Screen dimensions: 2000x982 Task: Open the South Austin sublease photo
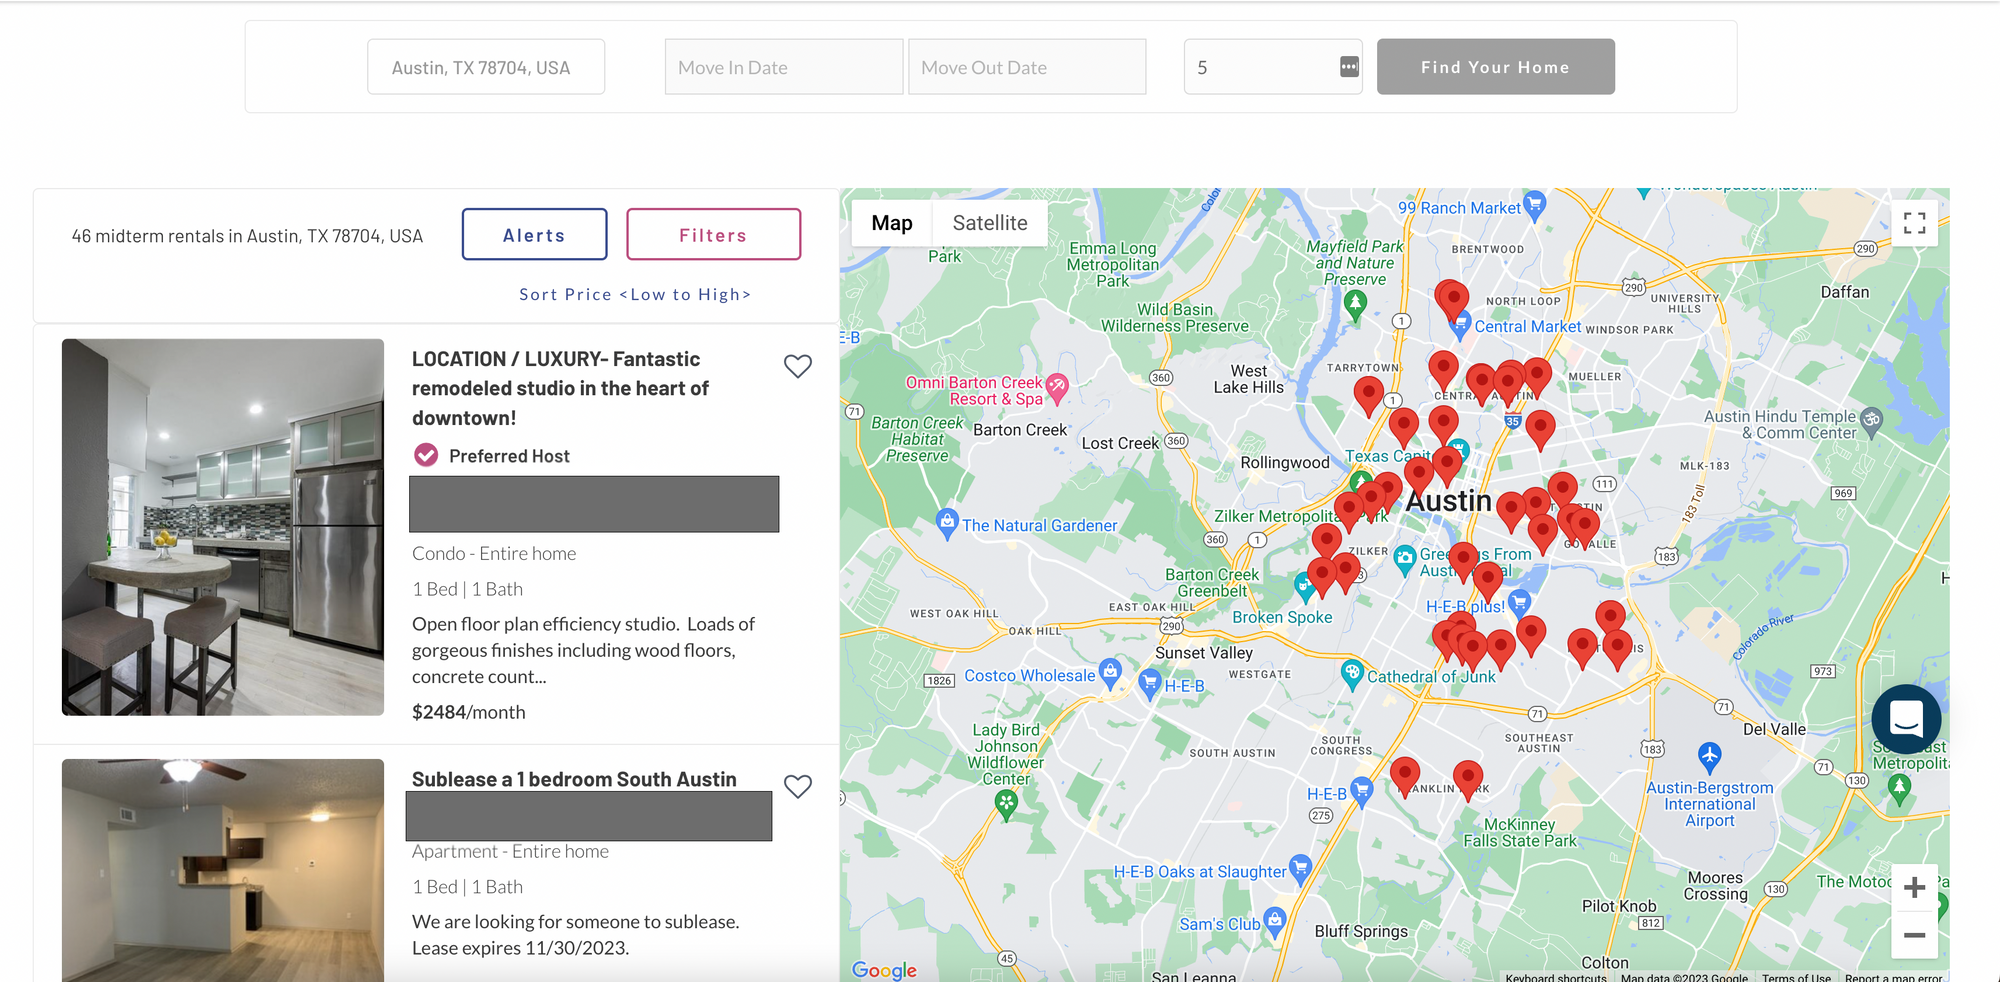tap(223, 870)
